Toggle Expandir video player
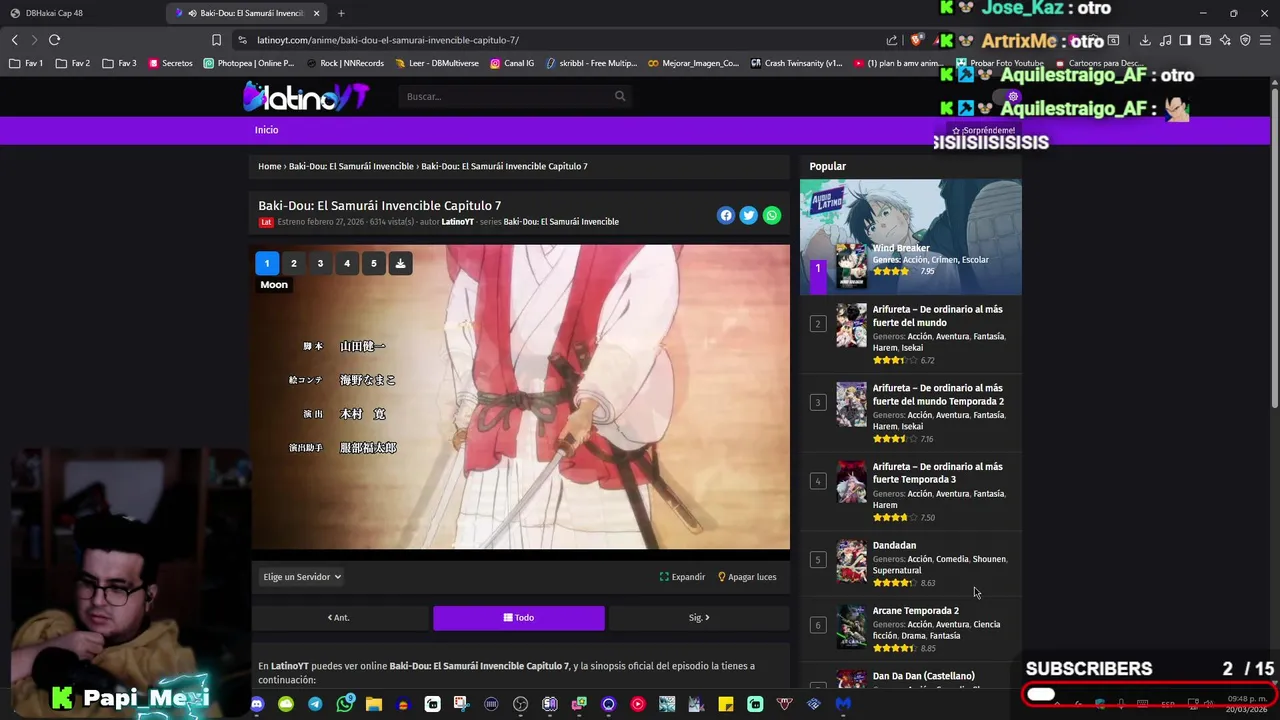Image resolution: width=1280 pixels, height=720 pixels. [x=682, y=577]
